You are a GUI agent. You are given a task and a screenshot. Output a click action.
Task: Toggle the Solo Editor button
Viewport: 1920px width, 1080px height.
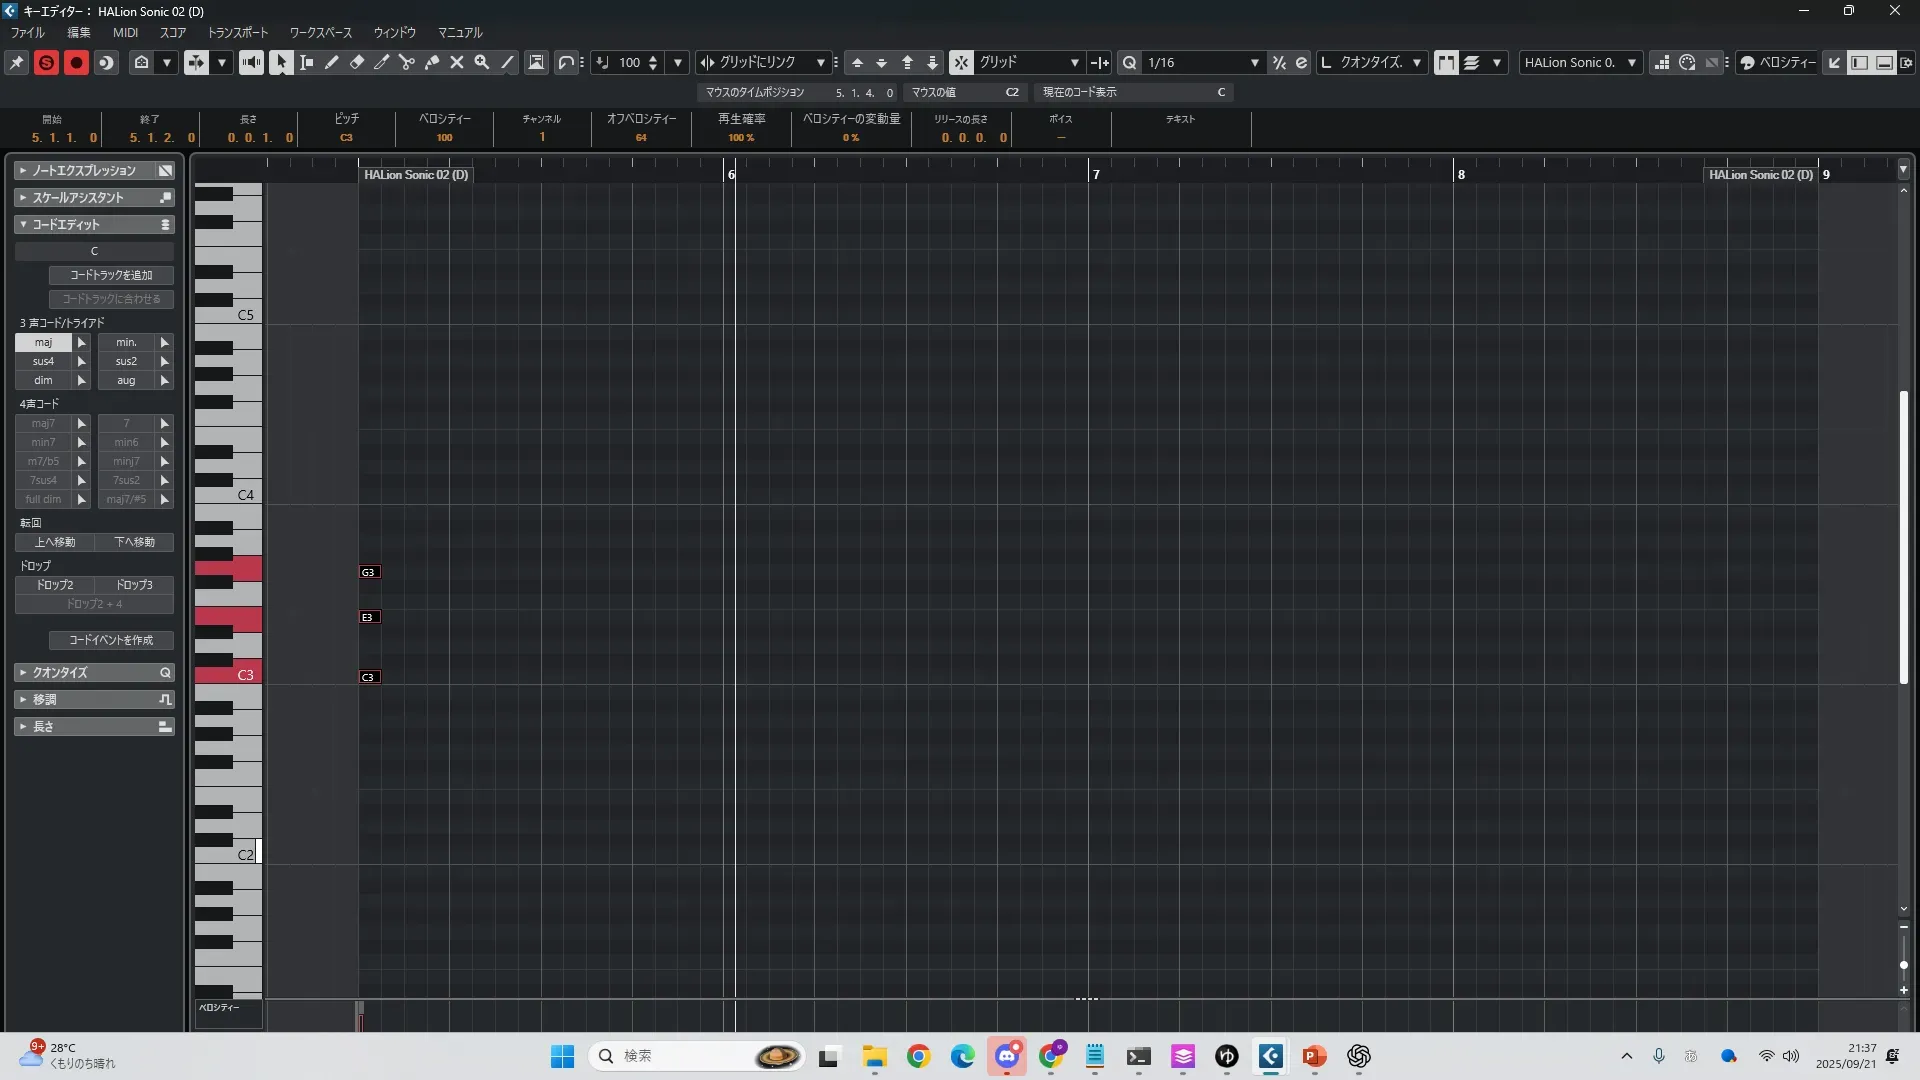tap(46, 62)
